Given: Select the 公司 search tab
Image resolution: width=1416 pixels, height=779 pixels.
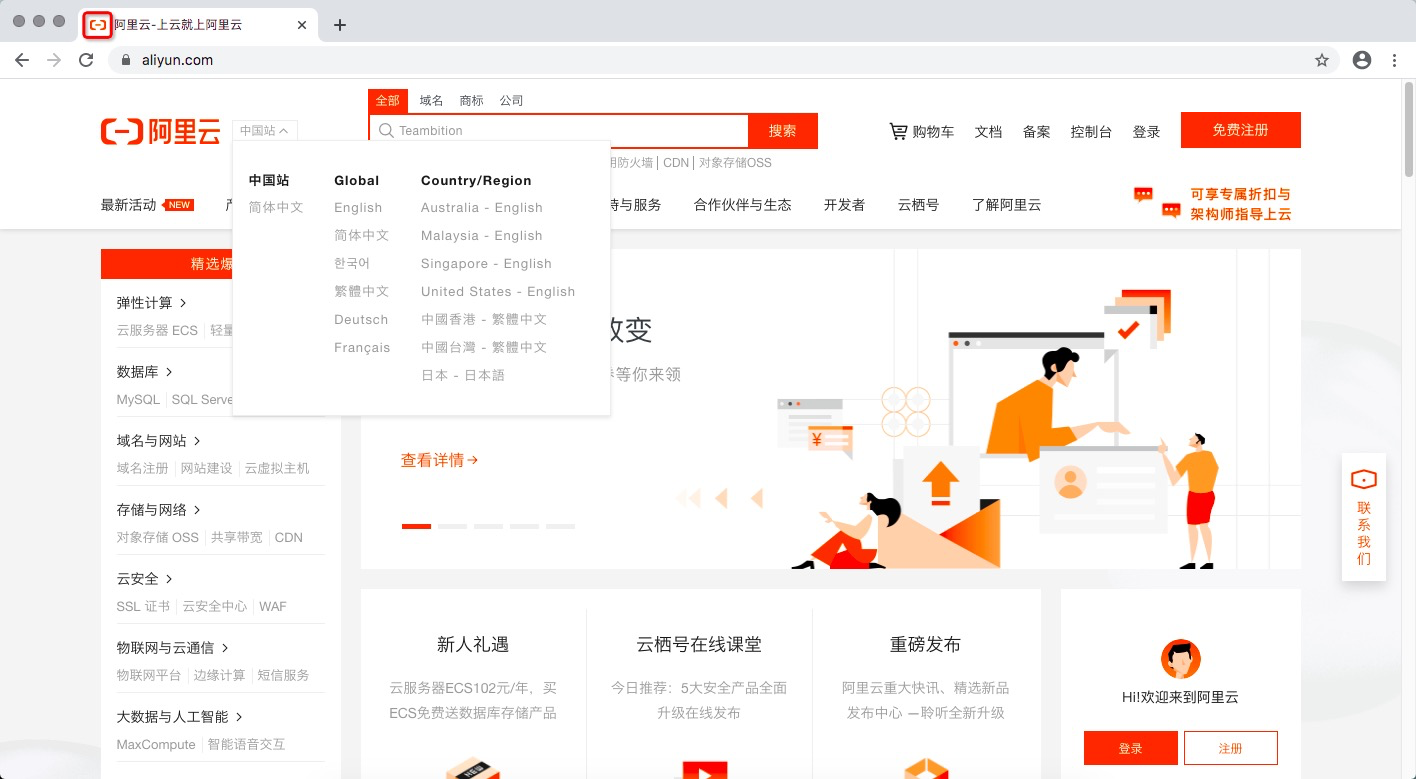Looking at the screenshot, I should coord(511,101).
